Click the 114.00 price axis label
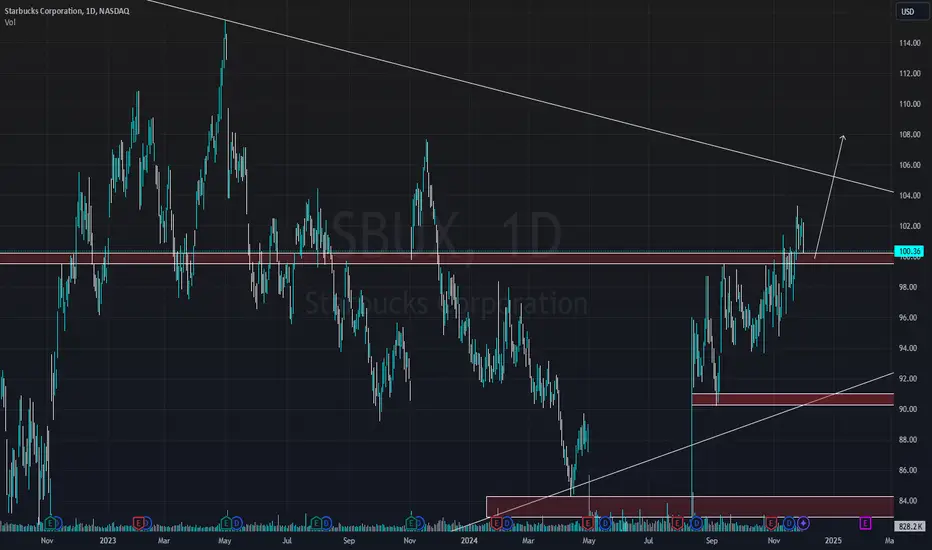 point(909,43)
